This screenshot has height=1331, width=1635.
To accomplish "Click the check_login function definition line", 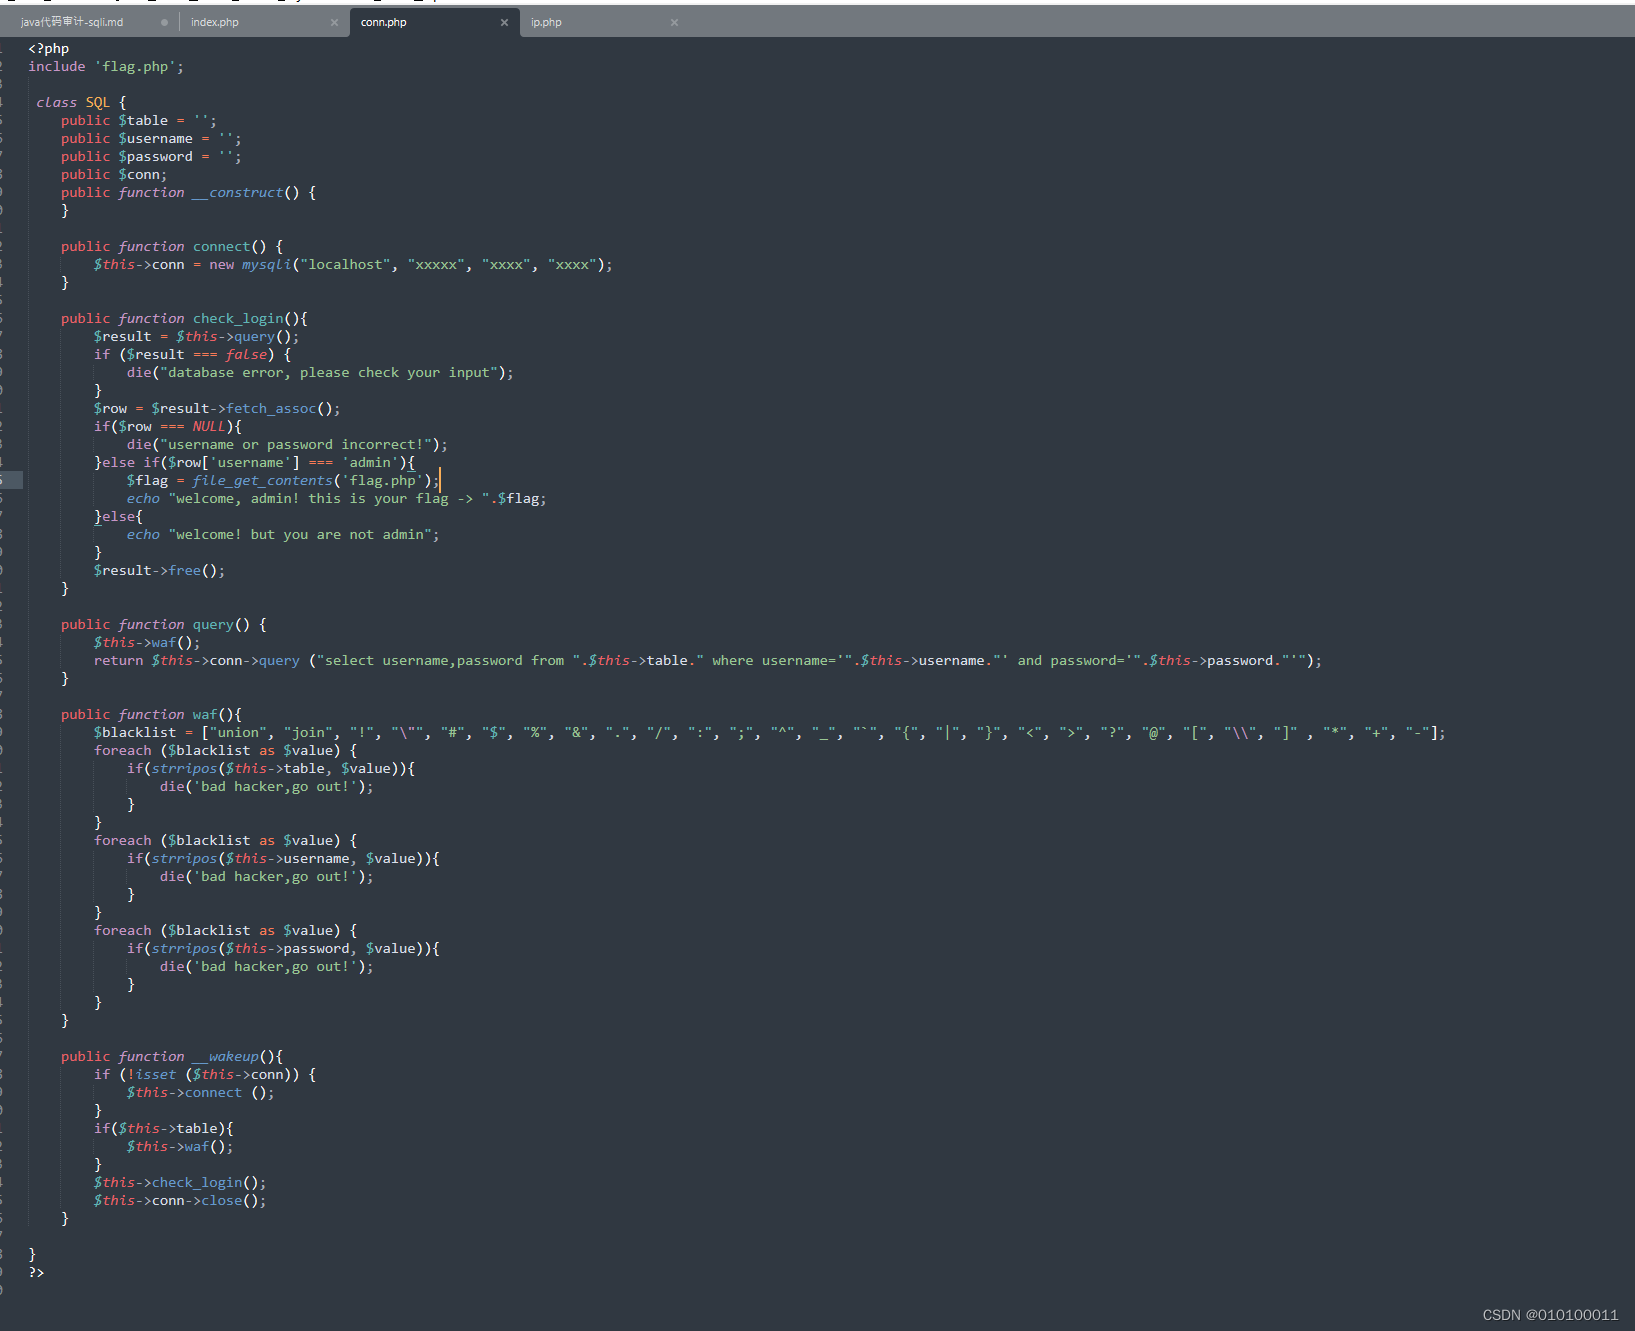I will click(184, 318).
